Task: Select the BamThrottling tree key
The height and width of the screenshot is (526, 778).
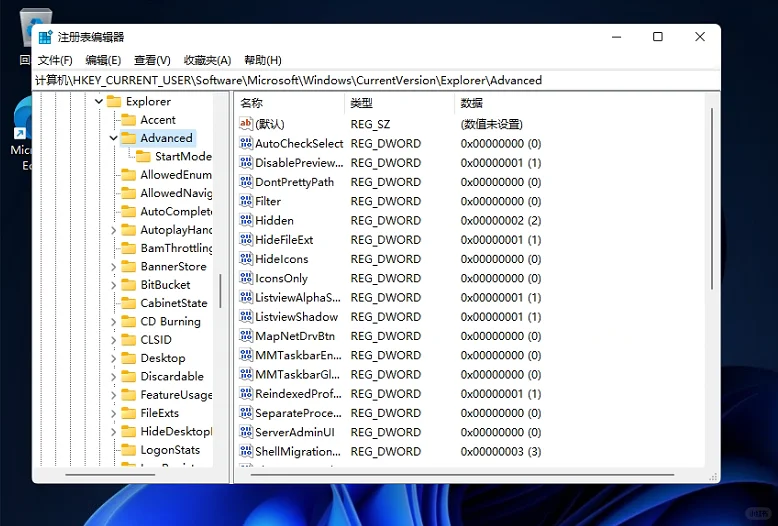Action: [176, 248]
